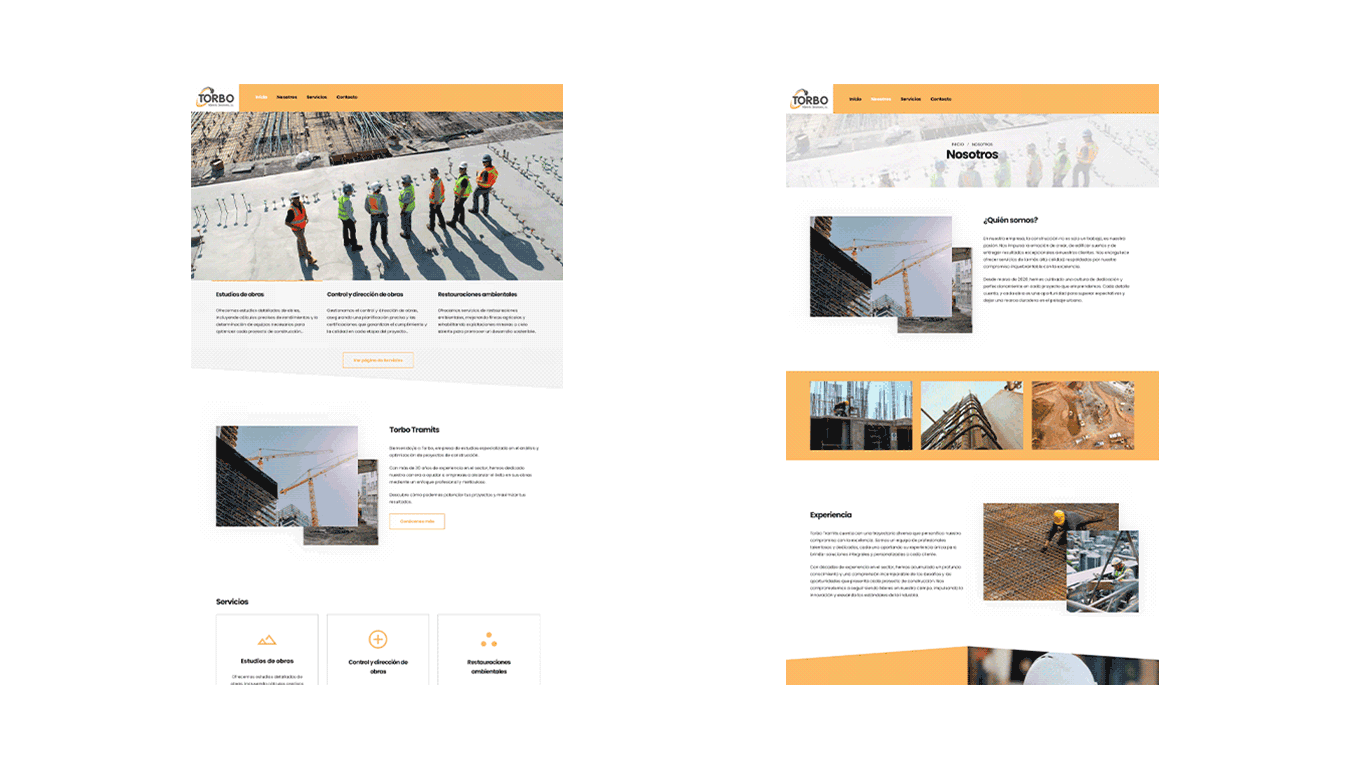The width and height of the screenshot is (1351, 760).
Task: Click the rightmost excavation site gallery thumbnail
Action: pyautogui.click(x=1083, y=415)
